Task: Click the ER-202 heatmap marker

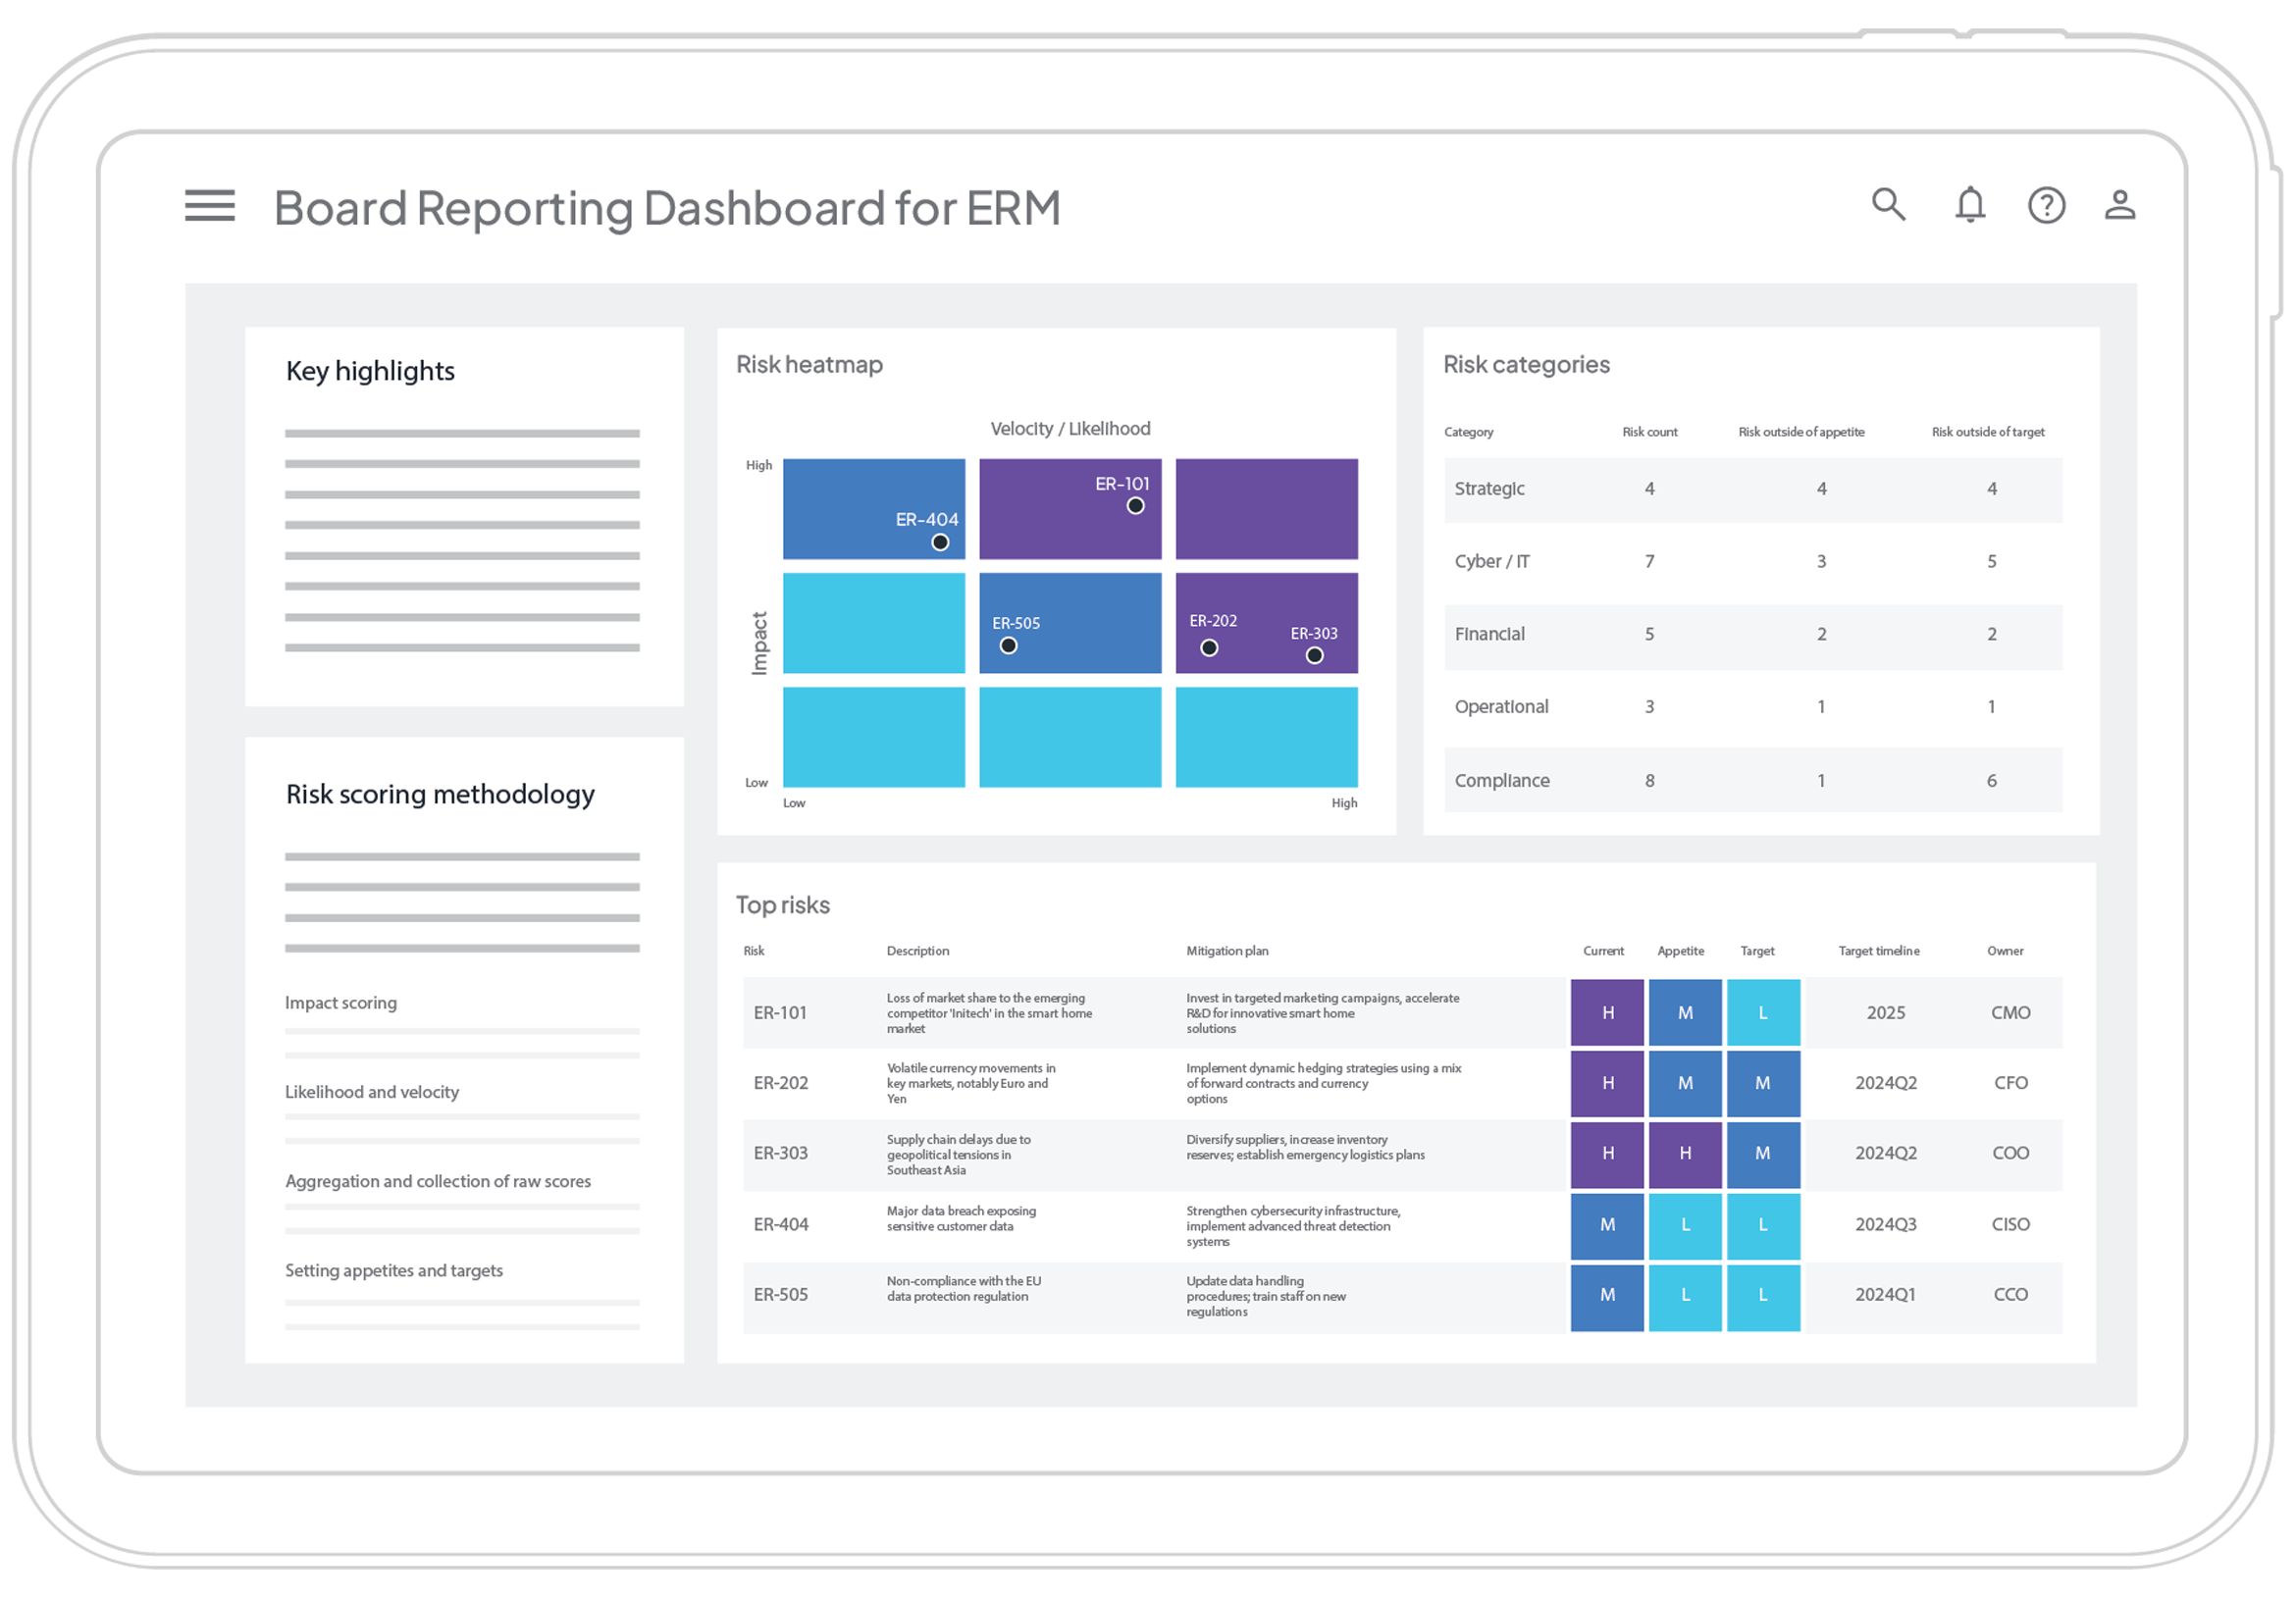Action: 1209,648
